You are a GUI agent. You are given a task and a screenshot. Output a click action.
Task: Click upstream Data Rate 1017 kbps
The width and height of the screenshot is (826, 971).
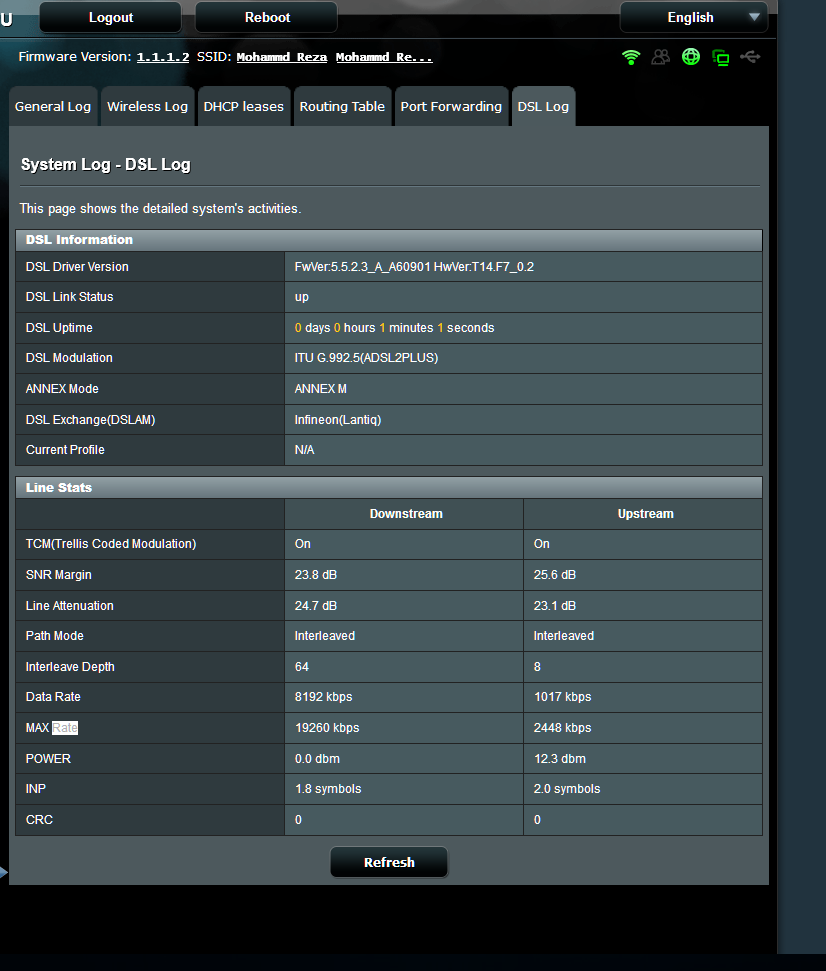point(562,697)
